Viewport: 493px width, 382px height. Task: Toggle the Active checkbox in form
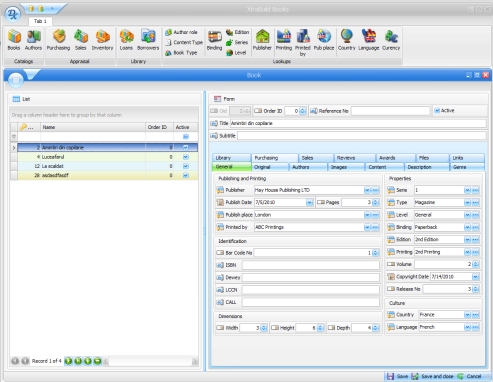437,111
